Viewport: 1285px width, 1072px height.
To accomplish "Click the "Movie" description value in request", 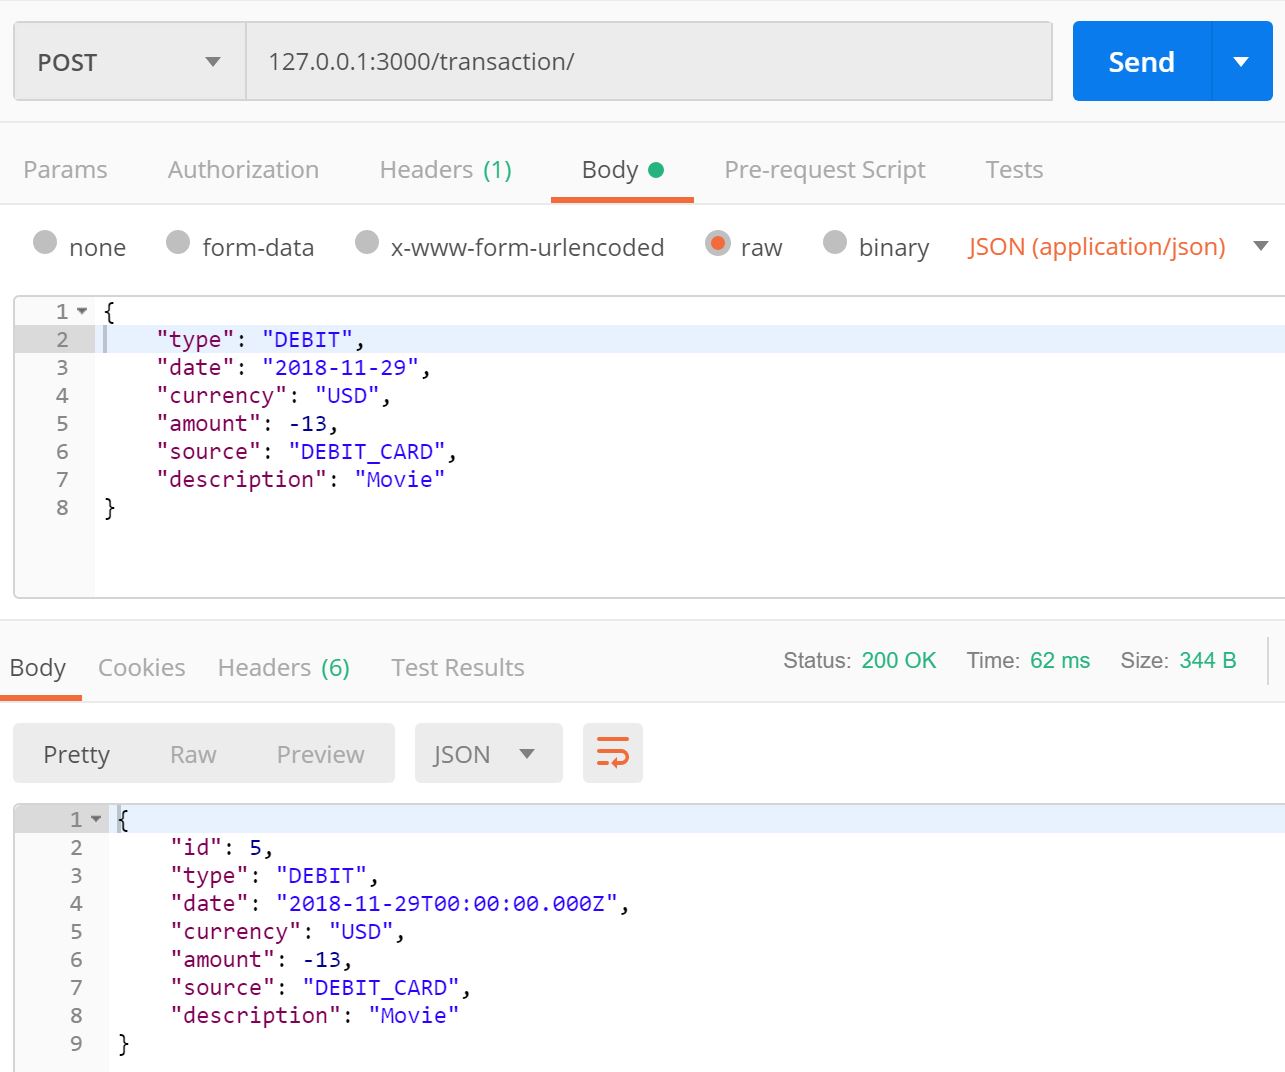I will [x=400, y=479].
